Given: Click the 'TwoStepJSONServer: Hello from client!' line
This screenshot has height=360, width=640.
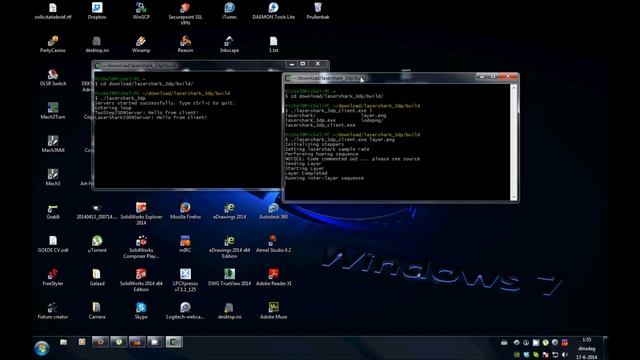Looking at the screenshot, I should click(147, 112).
